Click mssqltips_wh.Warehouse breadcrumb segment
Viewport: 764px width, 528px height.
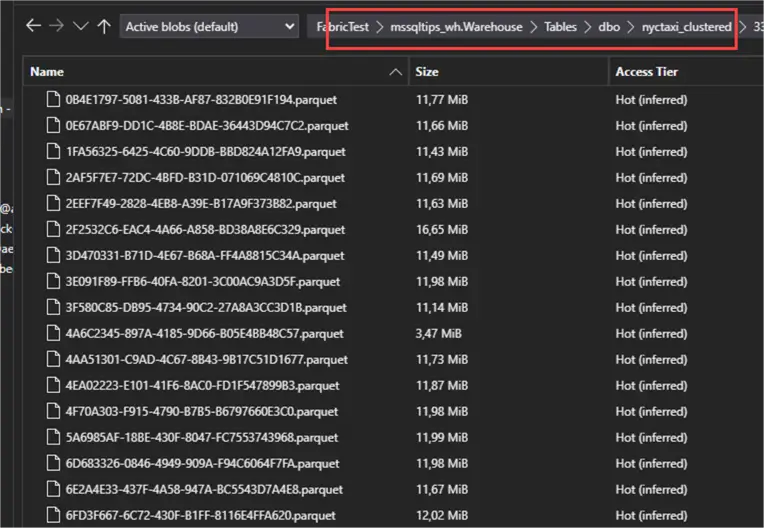[456, 27]
